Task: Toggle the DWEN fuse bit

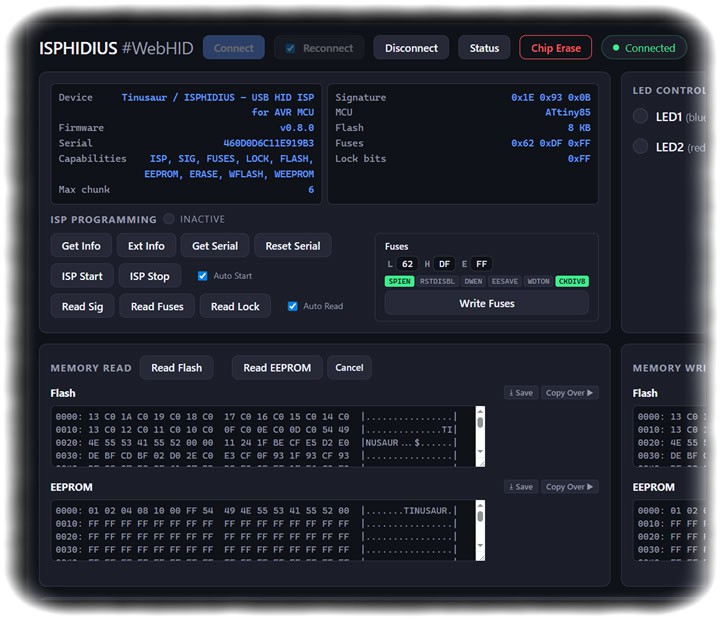Action: [473, 281]
